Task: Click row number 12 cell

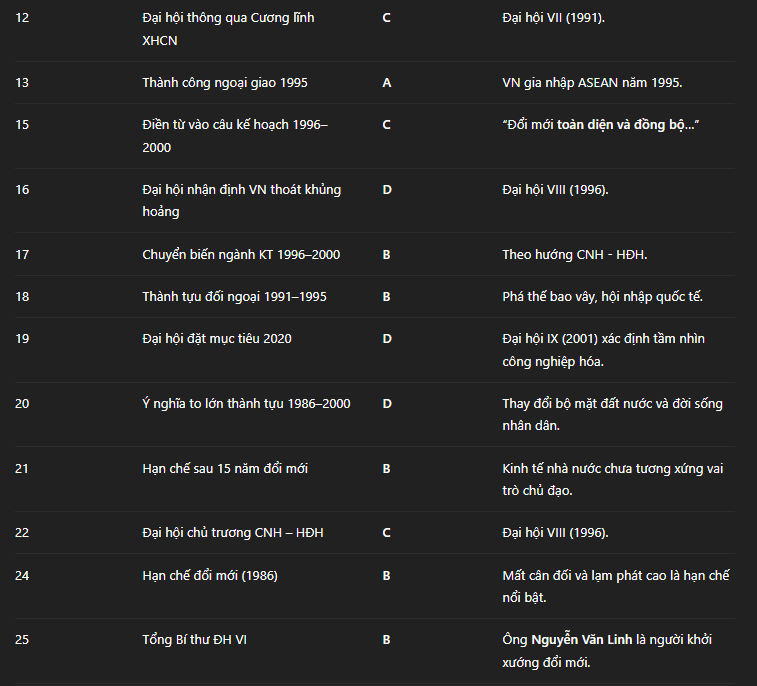Action: point(22,18)
